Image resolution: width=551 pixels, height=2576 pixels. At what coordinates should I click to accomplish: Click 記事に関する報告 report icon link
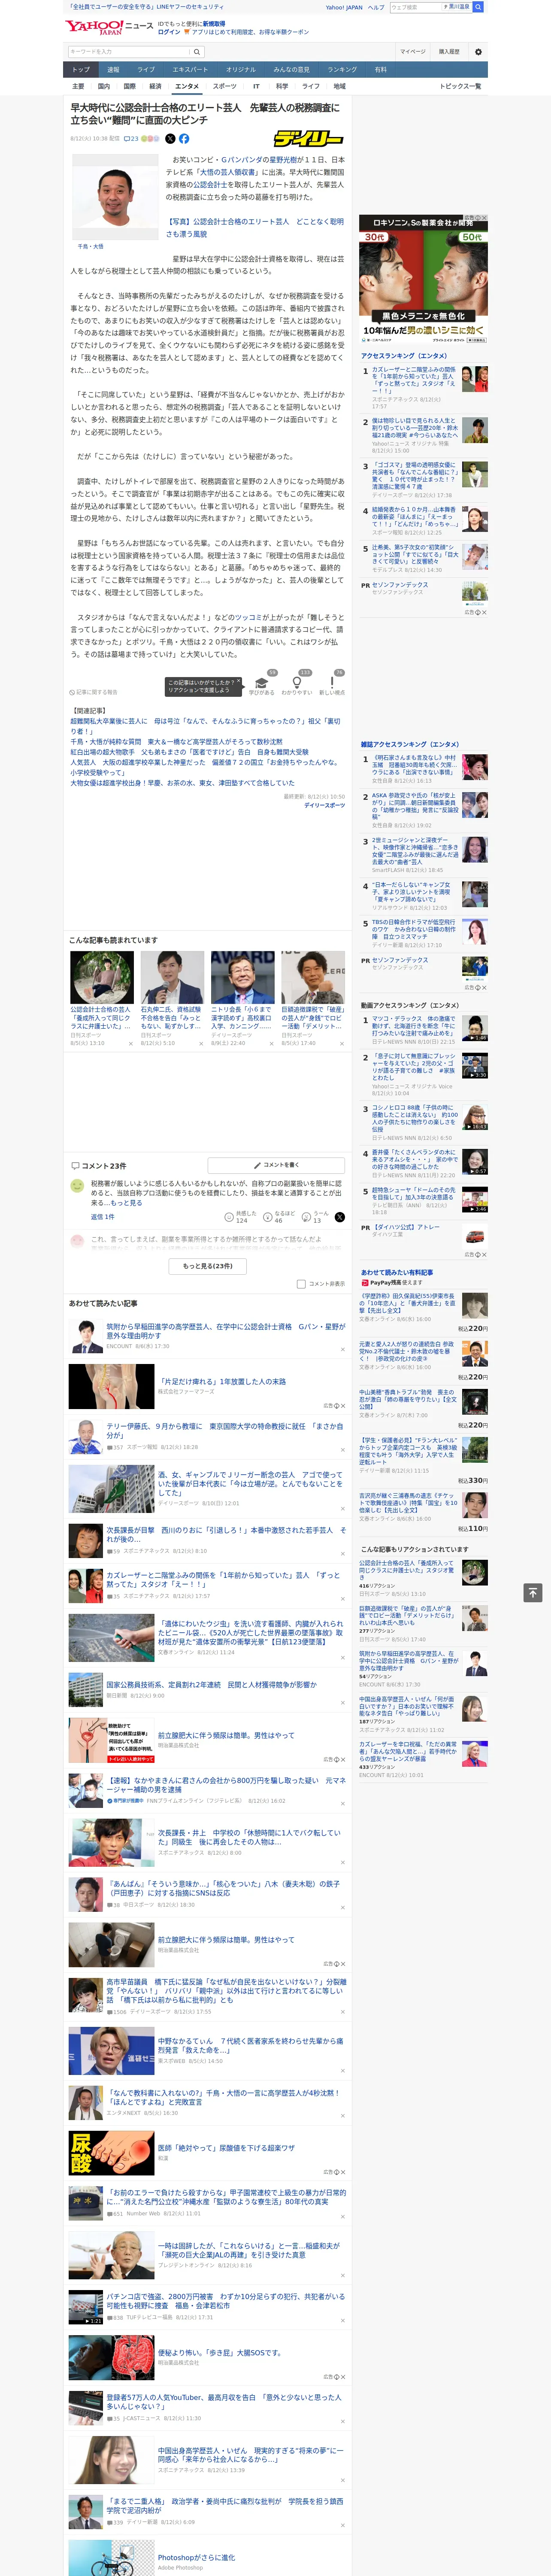coord(94,692)
